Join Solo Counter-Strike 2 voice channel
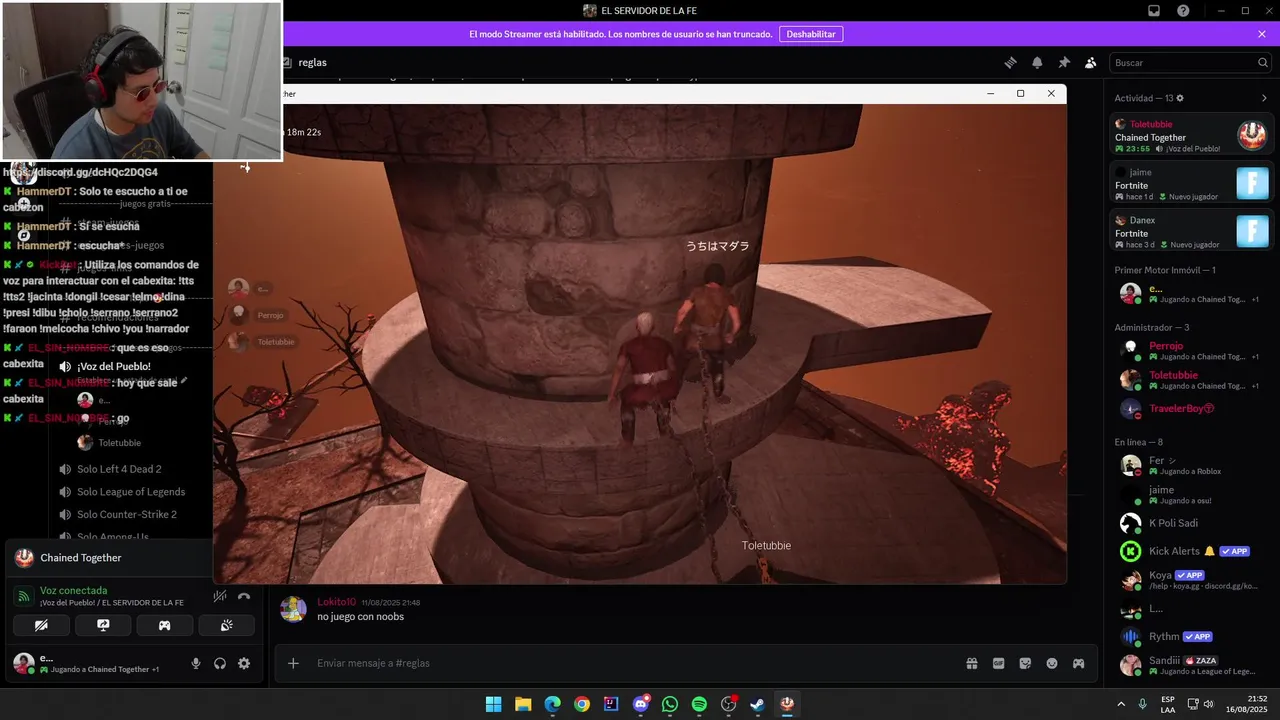This screenshot has height=720, width=1280. pyautogui.click(x=126, y=515)
